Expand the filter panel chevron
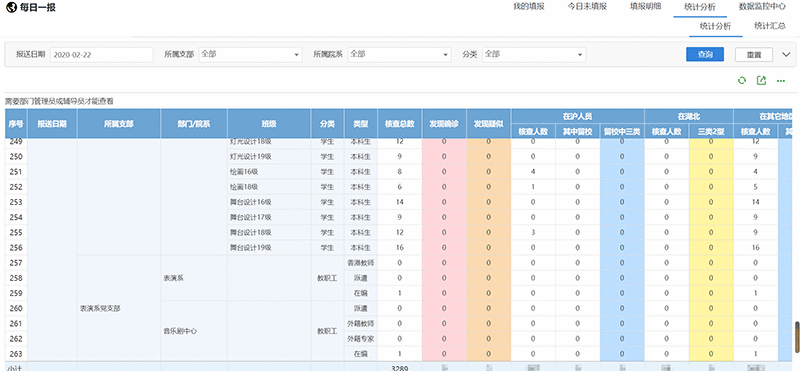 click(x=786, y=55)
